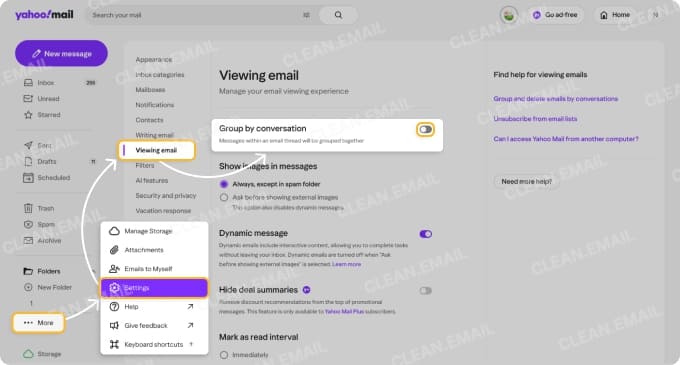Screen dimensions: 680x365
Task: Open Notifications settings
Action: coord(154,105)
